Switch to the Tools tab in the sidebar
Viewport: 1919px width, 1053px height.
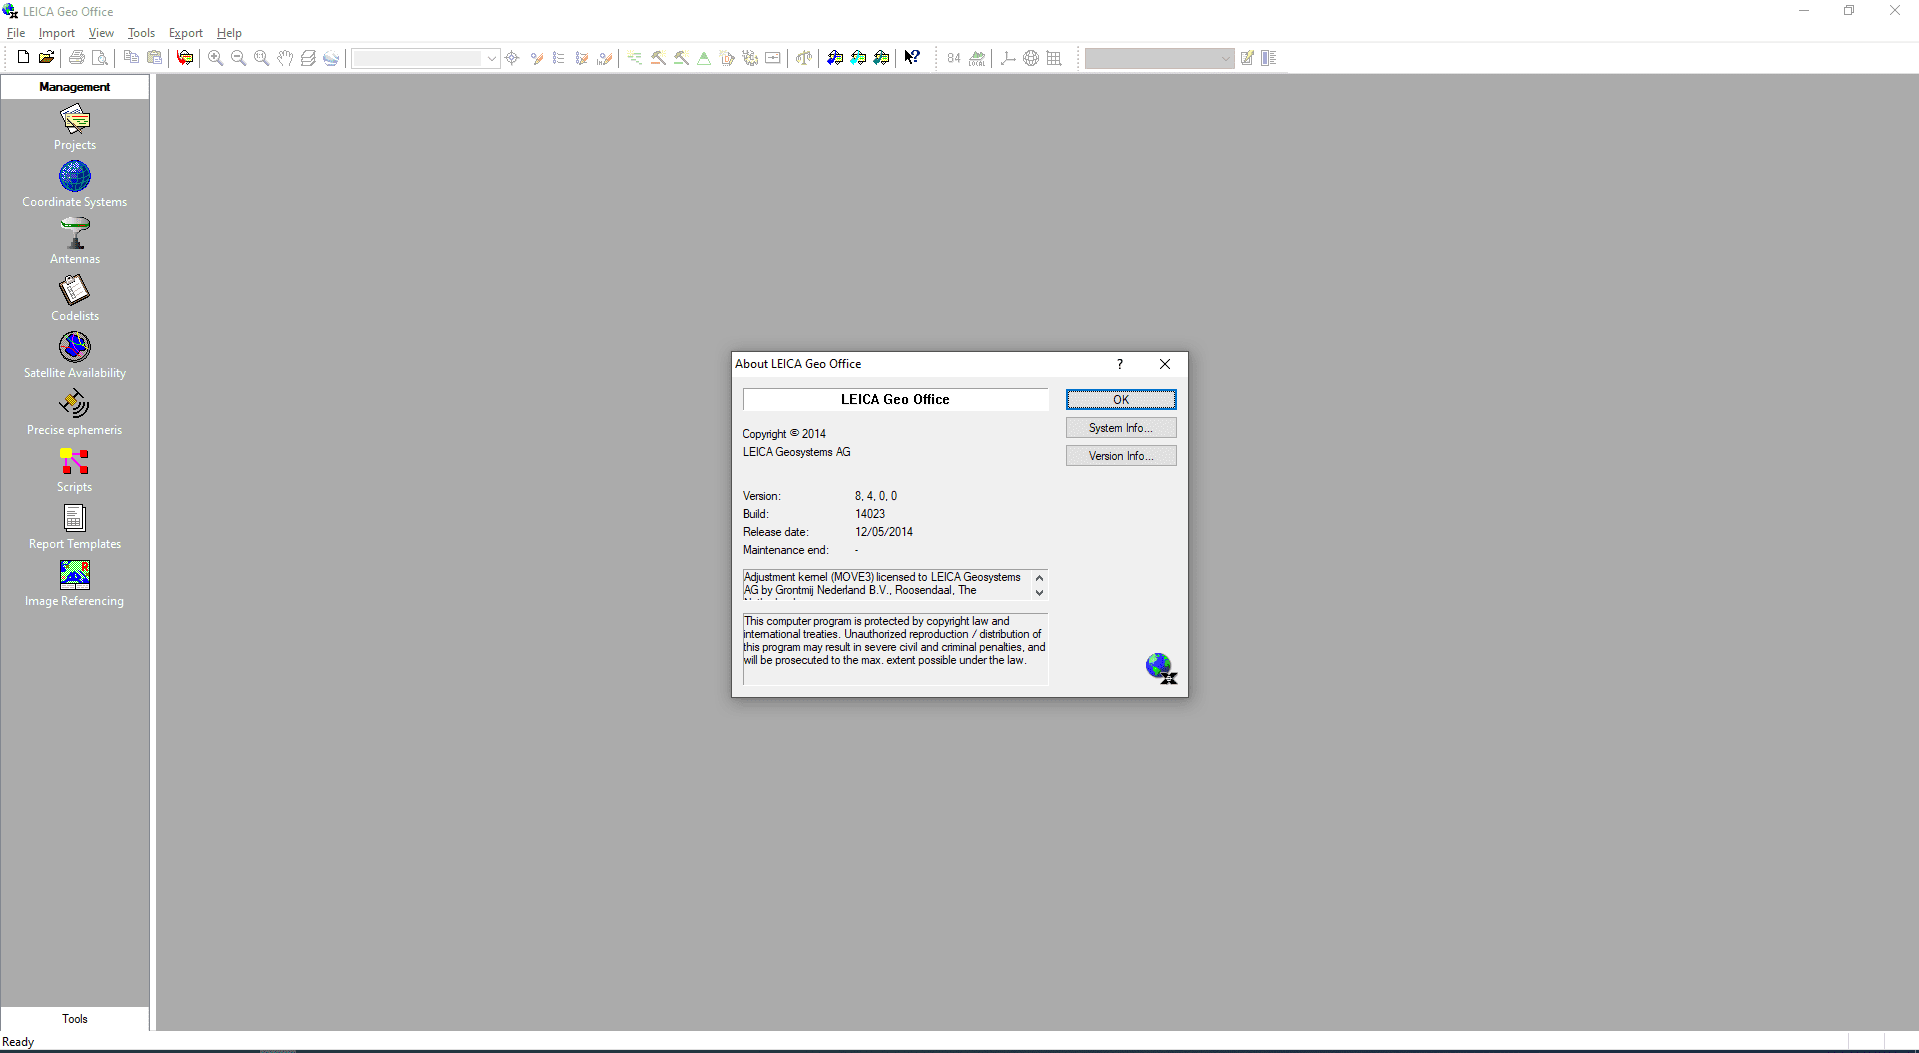[75, 1019]
